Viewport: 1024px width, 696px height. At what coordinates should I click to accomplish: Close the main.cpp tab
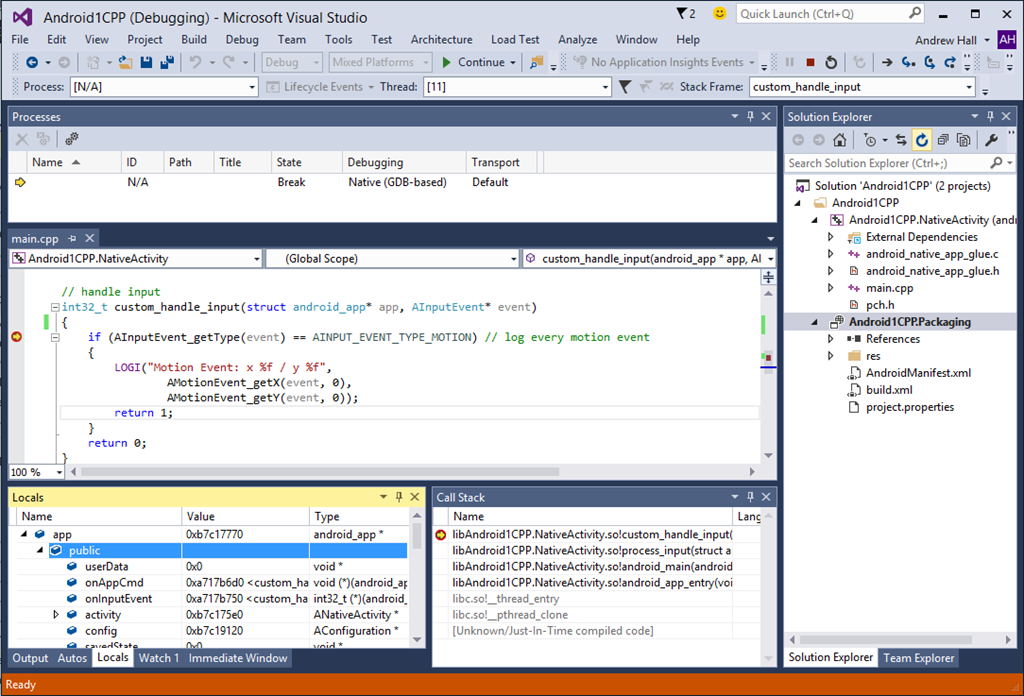point(90,238)
